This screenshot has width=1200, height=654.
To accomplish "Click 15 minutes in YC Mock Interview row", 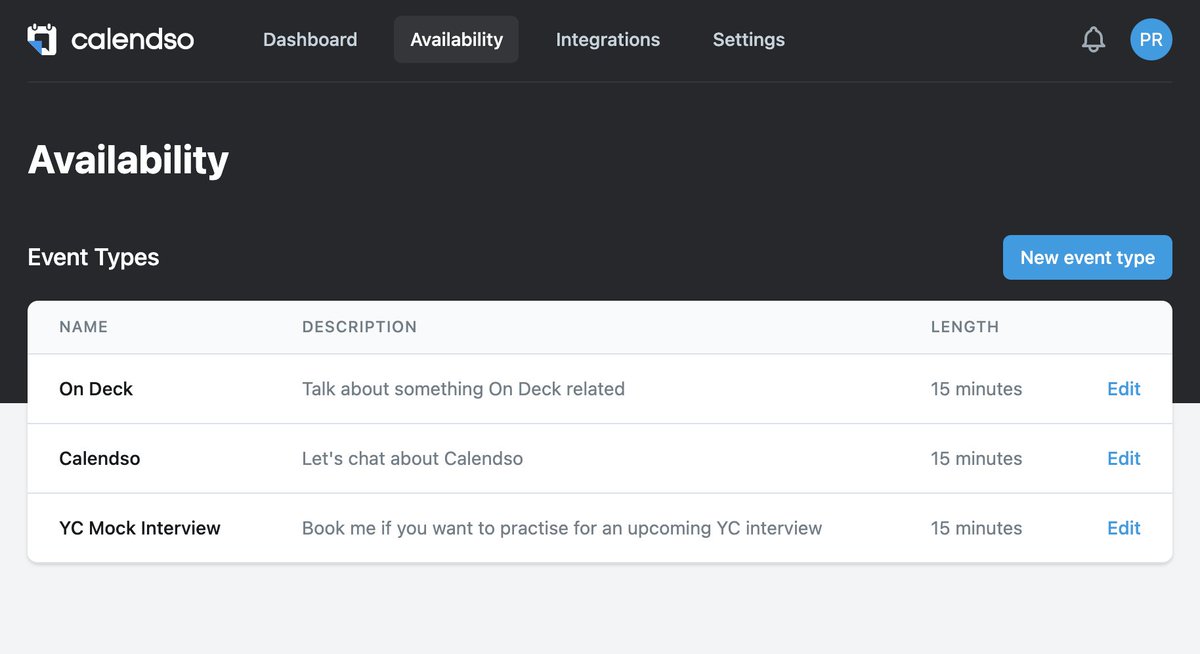I will (976, 528).
